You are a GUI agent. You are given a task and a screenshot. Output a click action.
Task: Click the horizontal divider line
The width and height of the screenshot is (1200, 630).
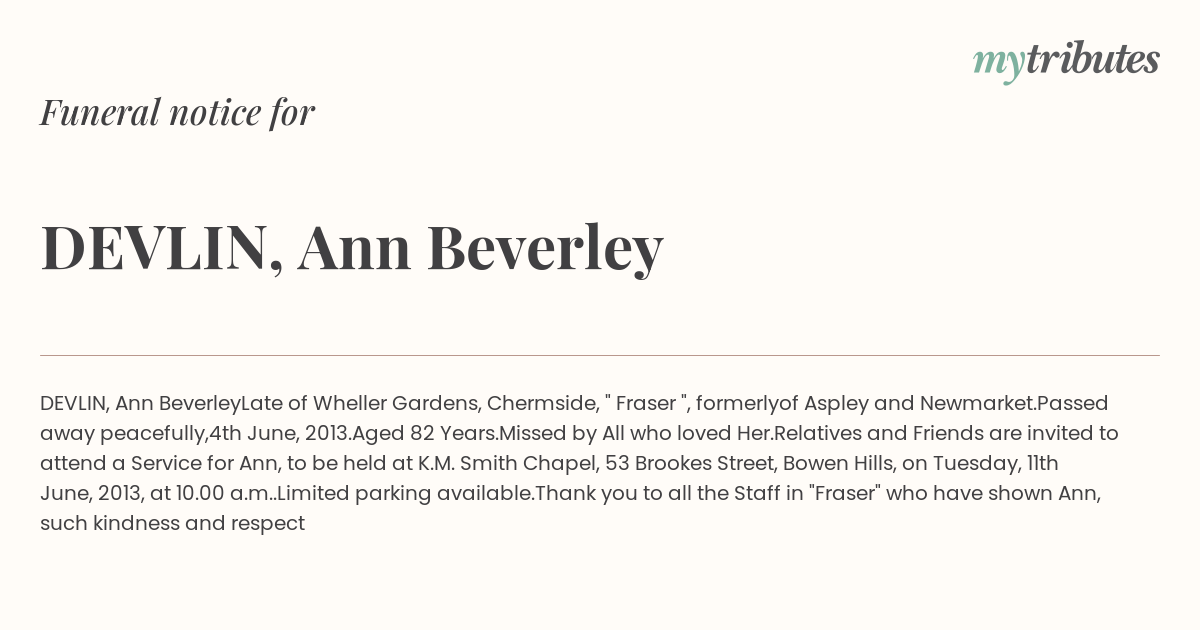(600, 355)
